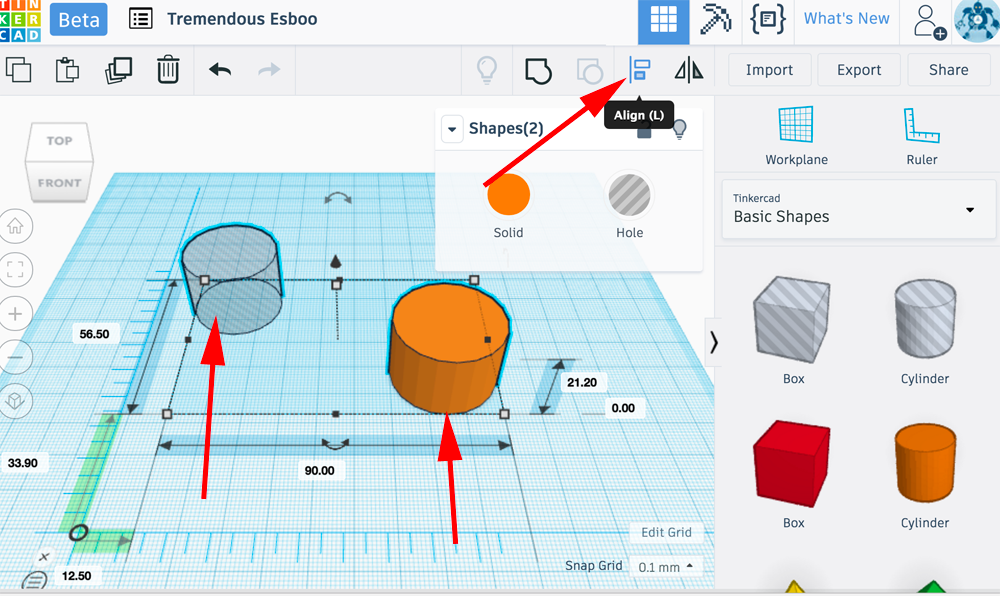Image resolution: width=1000 pixels, height=596 pixels.
Task: Rename the design Tremendous Esboo
Action: click(242, 19)
